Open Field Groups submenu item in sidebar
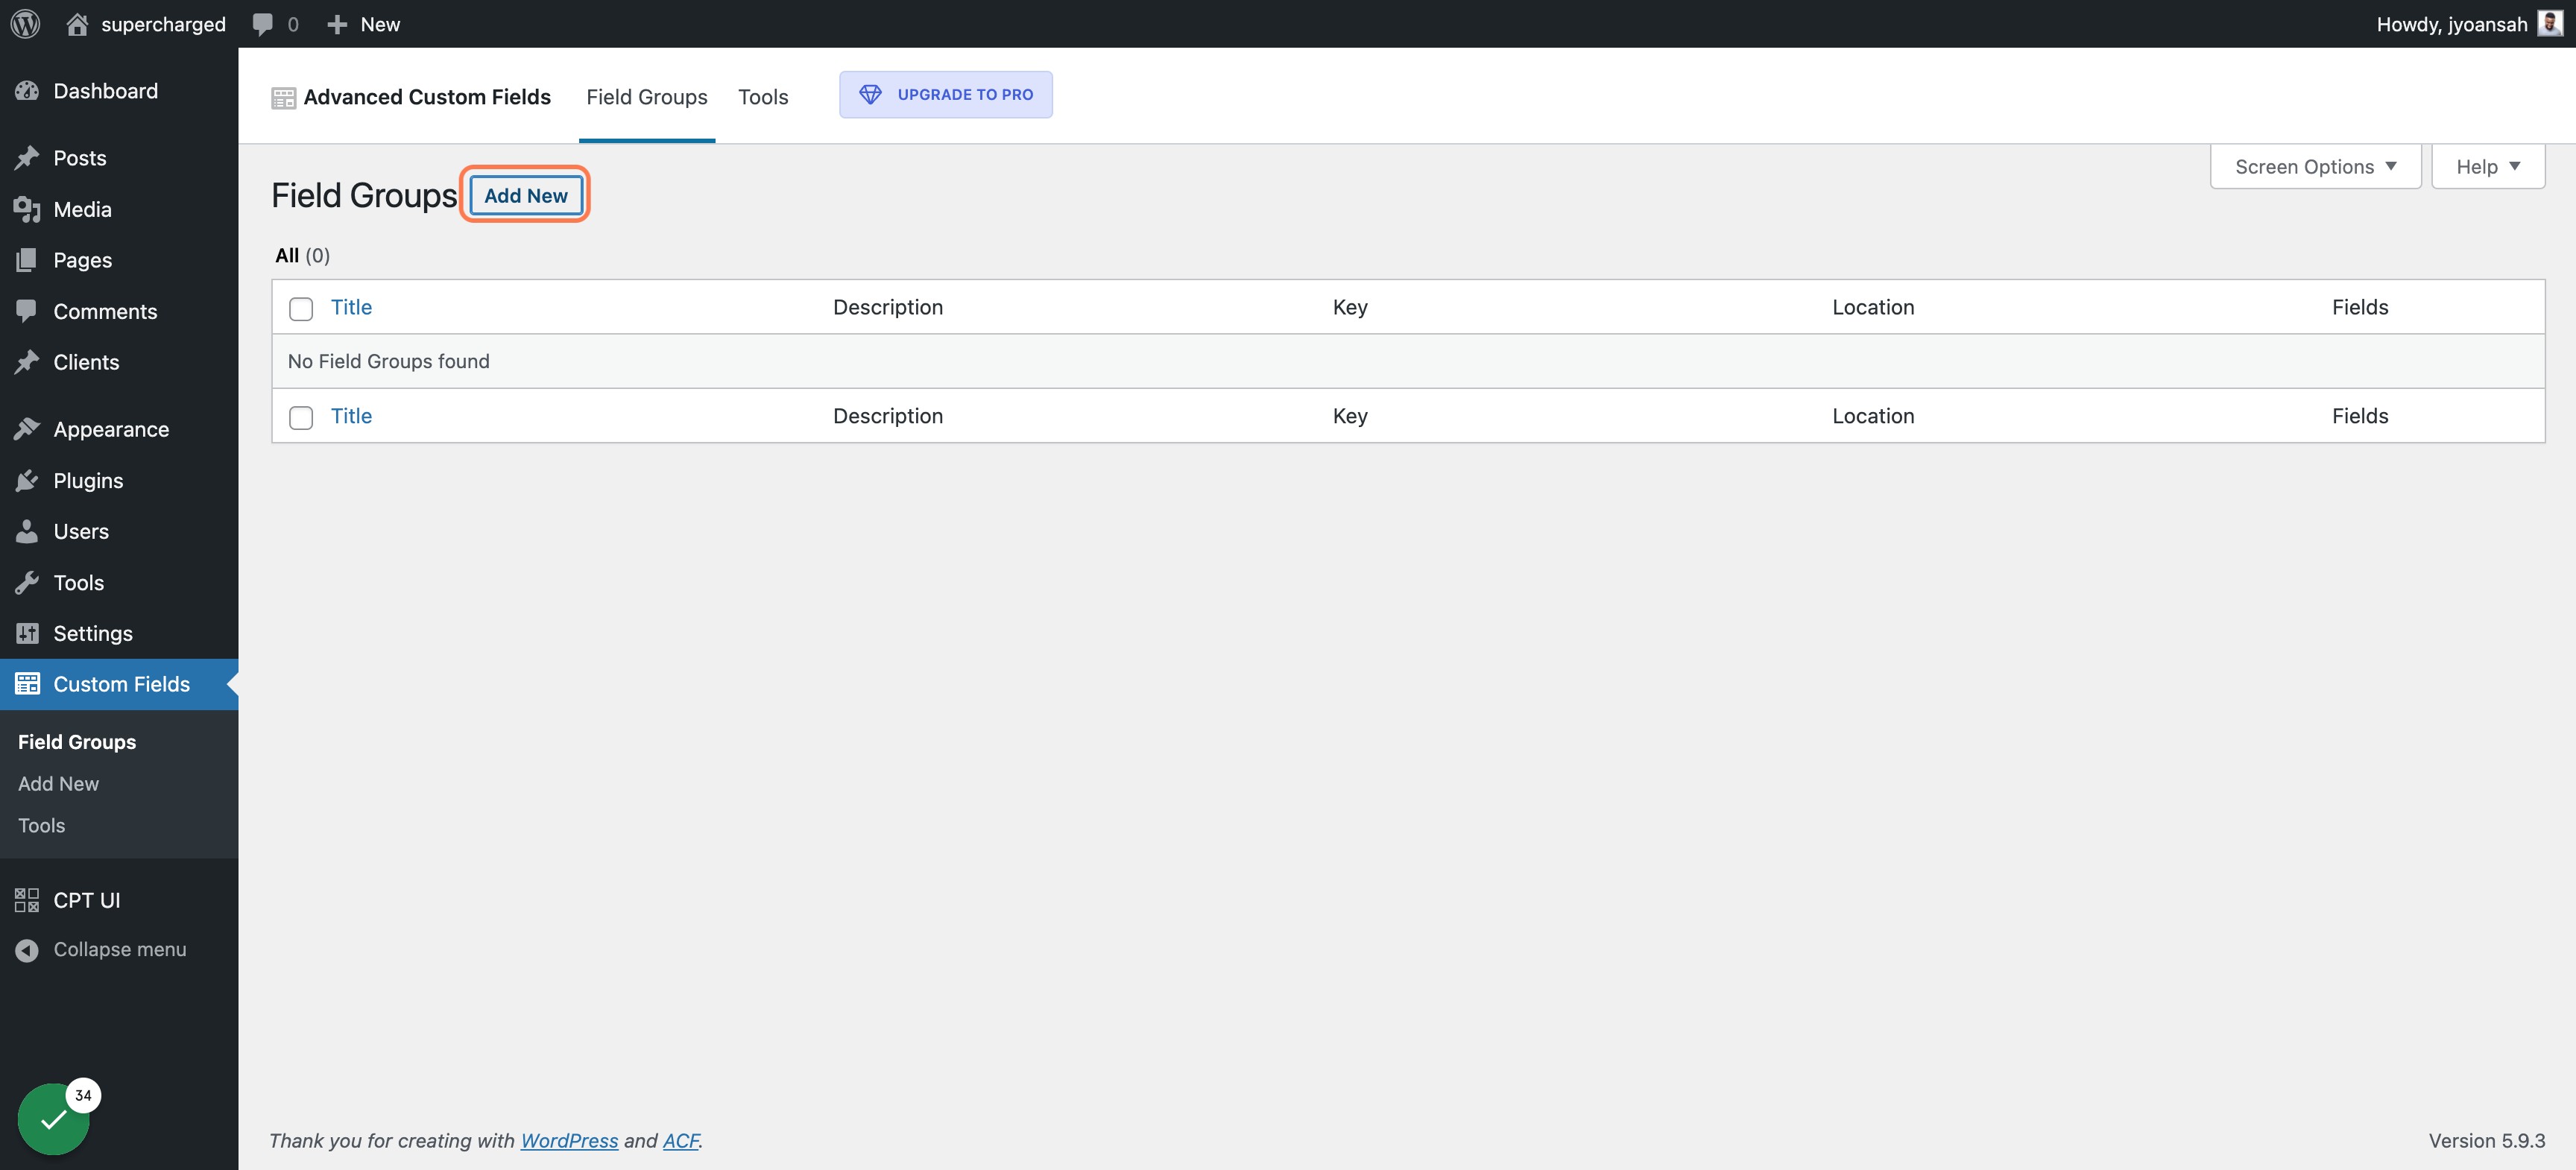2576x1170 pixels. [x=77, y=742]
